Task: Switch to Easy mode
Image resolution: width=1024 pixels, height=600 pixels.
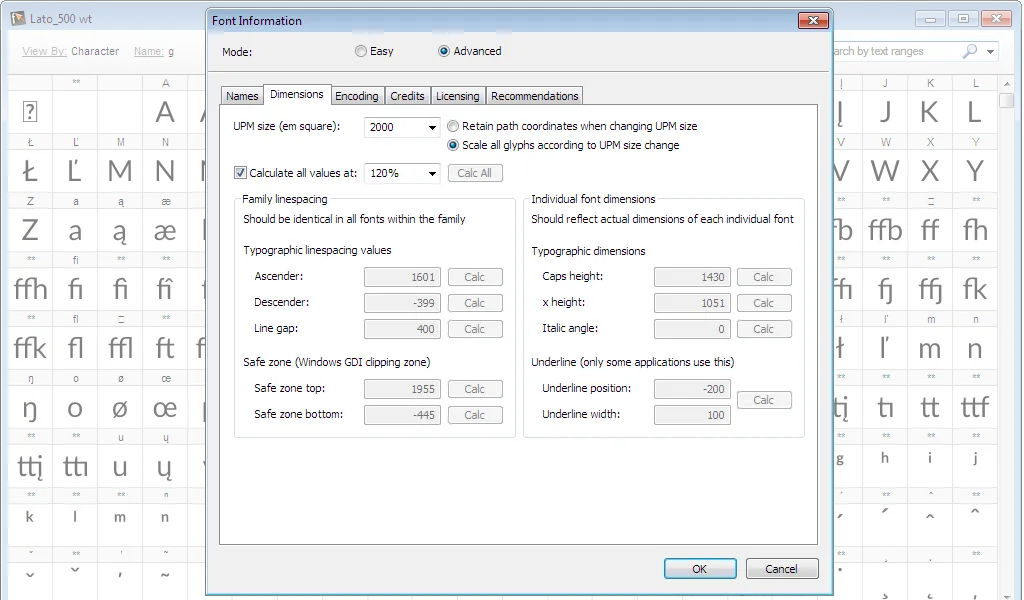Action: (x=360, y=50)
